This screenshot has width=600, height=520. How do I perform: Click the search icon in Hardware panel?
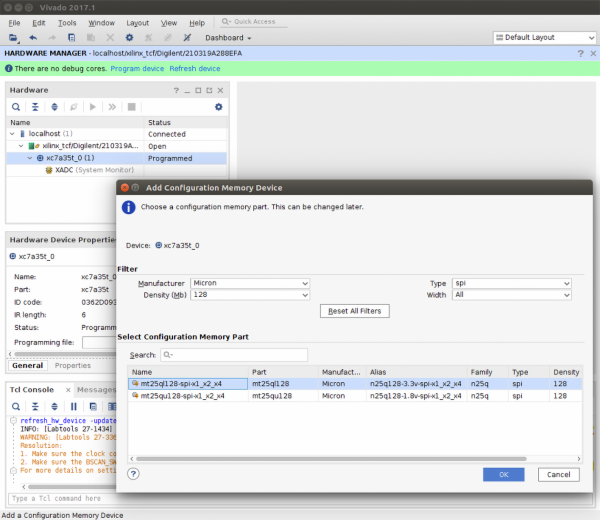point(17,107)
